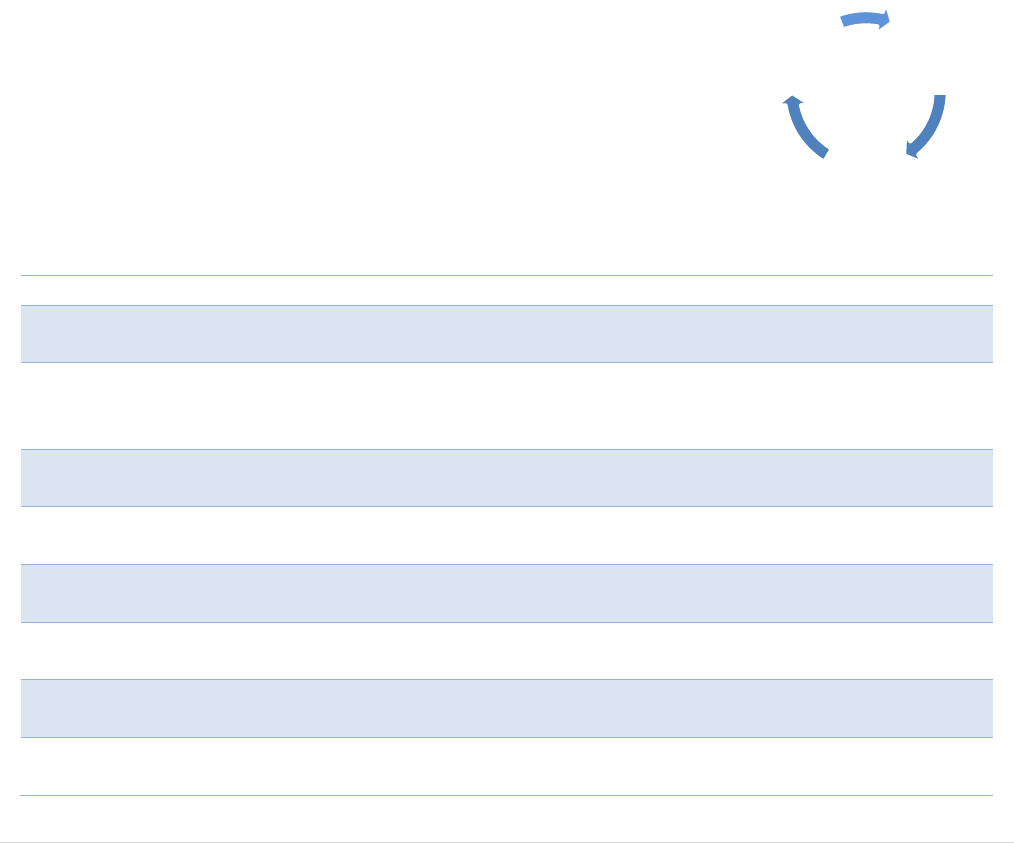Select the third shaded blue table row
The height and width of the screenshot is (843, 1014).
click(506, 593)
